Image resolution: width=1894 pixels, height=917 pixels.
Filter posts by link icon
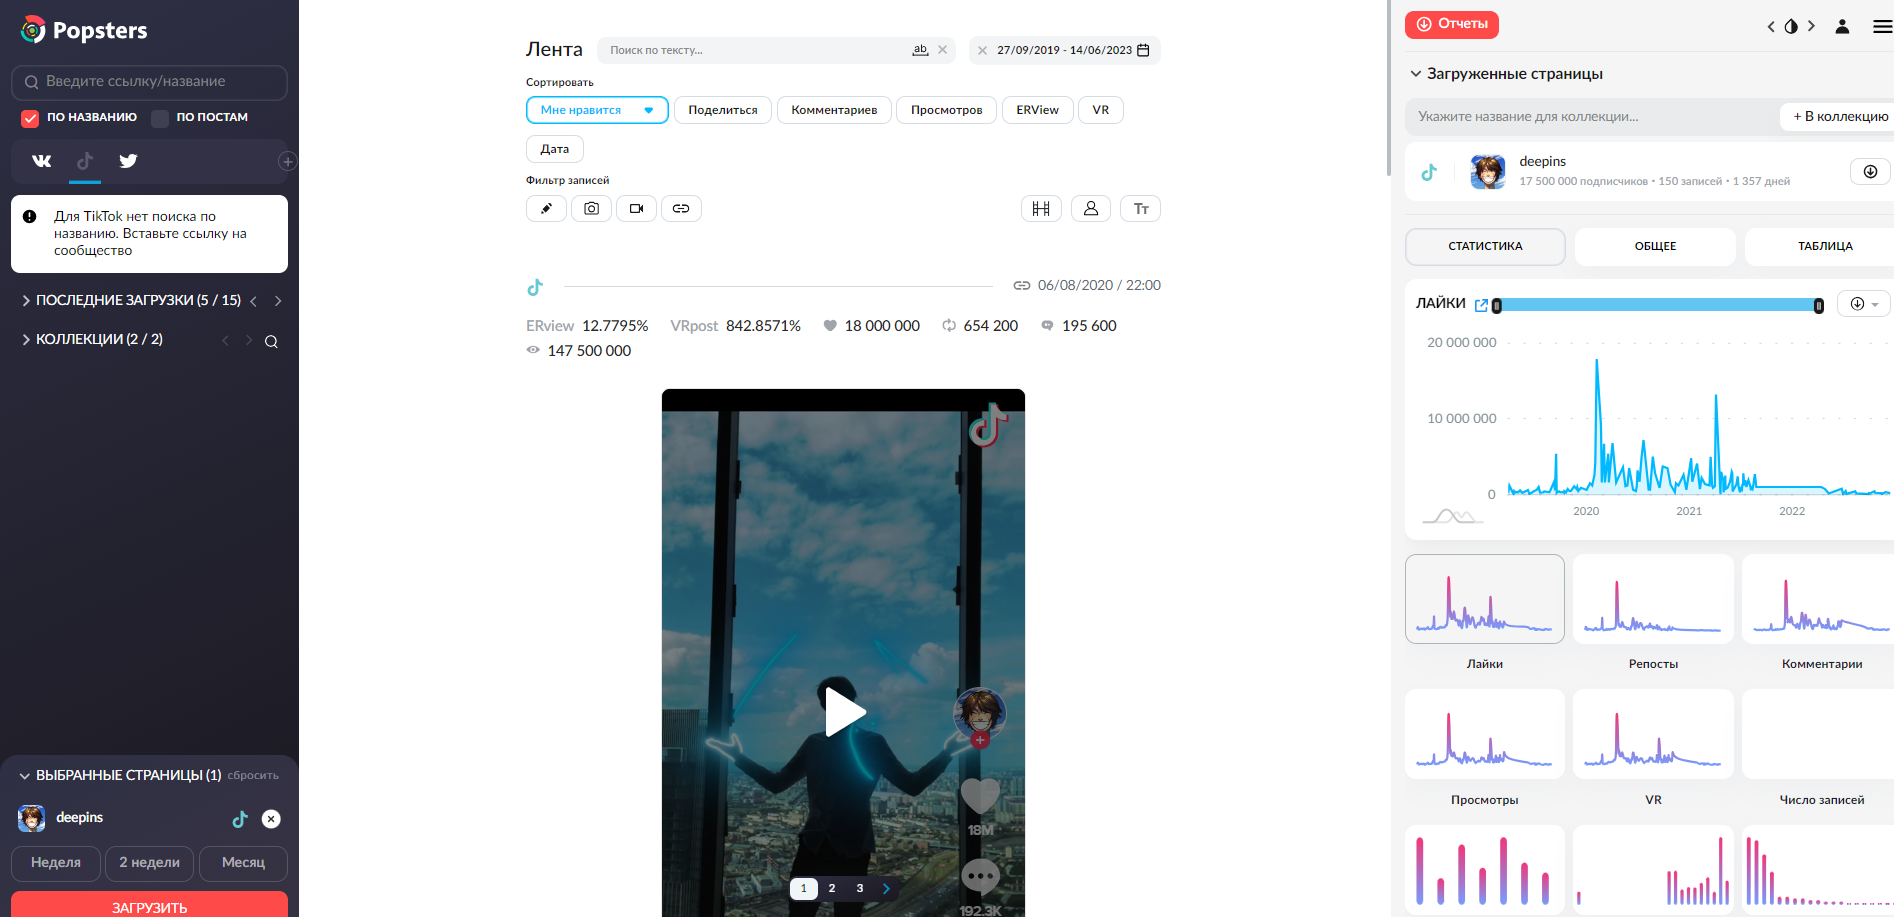[x=681, y=209]
